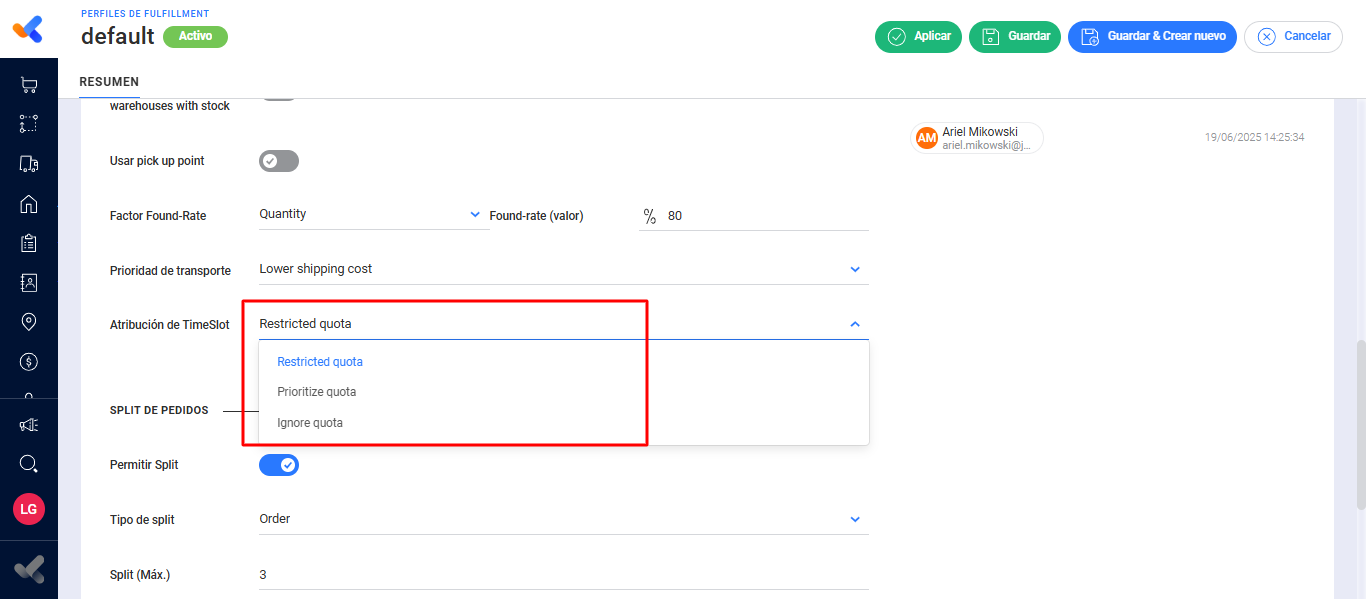Open the delivery truck sidebar icon
This screenshot has width=1366, height=599.
29,164
